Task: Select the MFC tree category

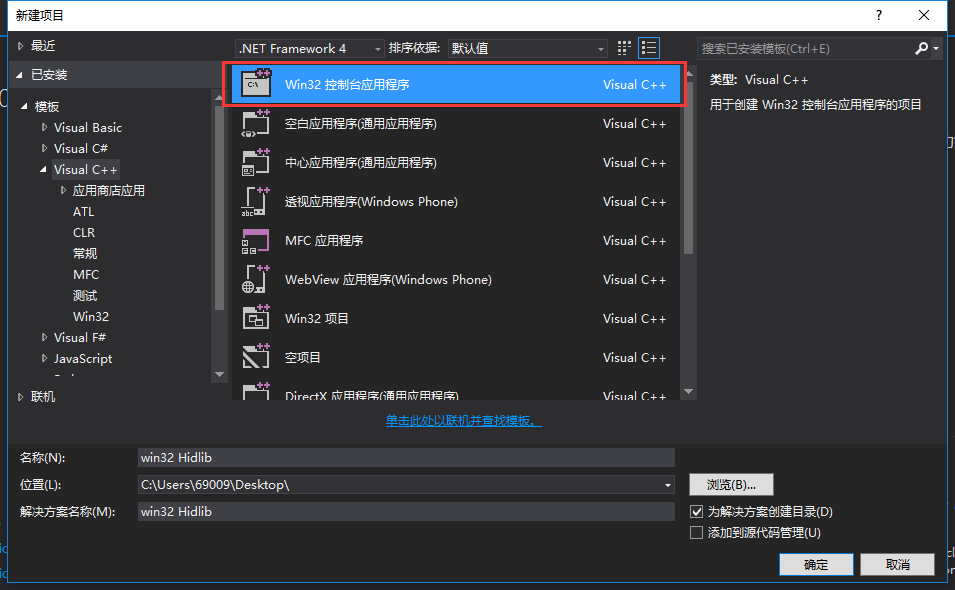Action: point(86,275)
